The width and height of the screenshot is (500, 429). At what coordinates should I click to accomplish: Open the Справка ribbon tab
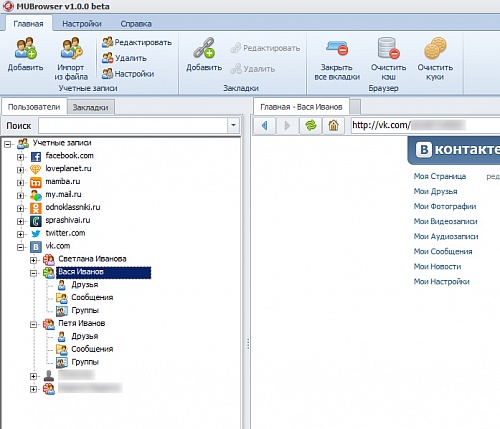point(136,24)
